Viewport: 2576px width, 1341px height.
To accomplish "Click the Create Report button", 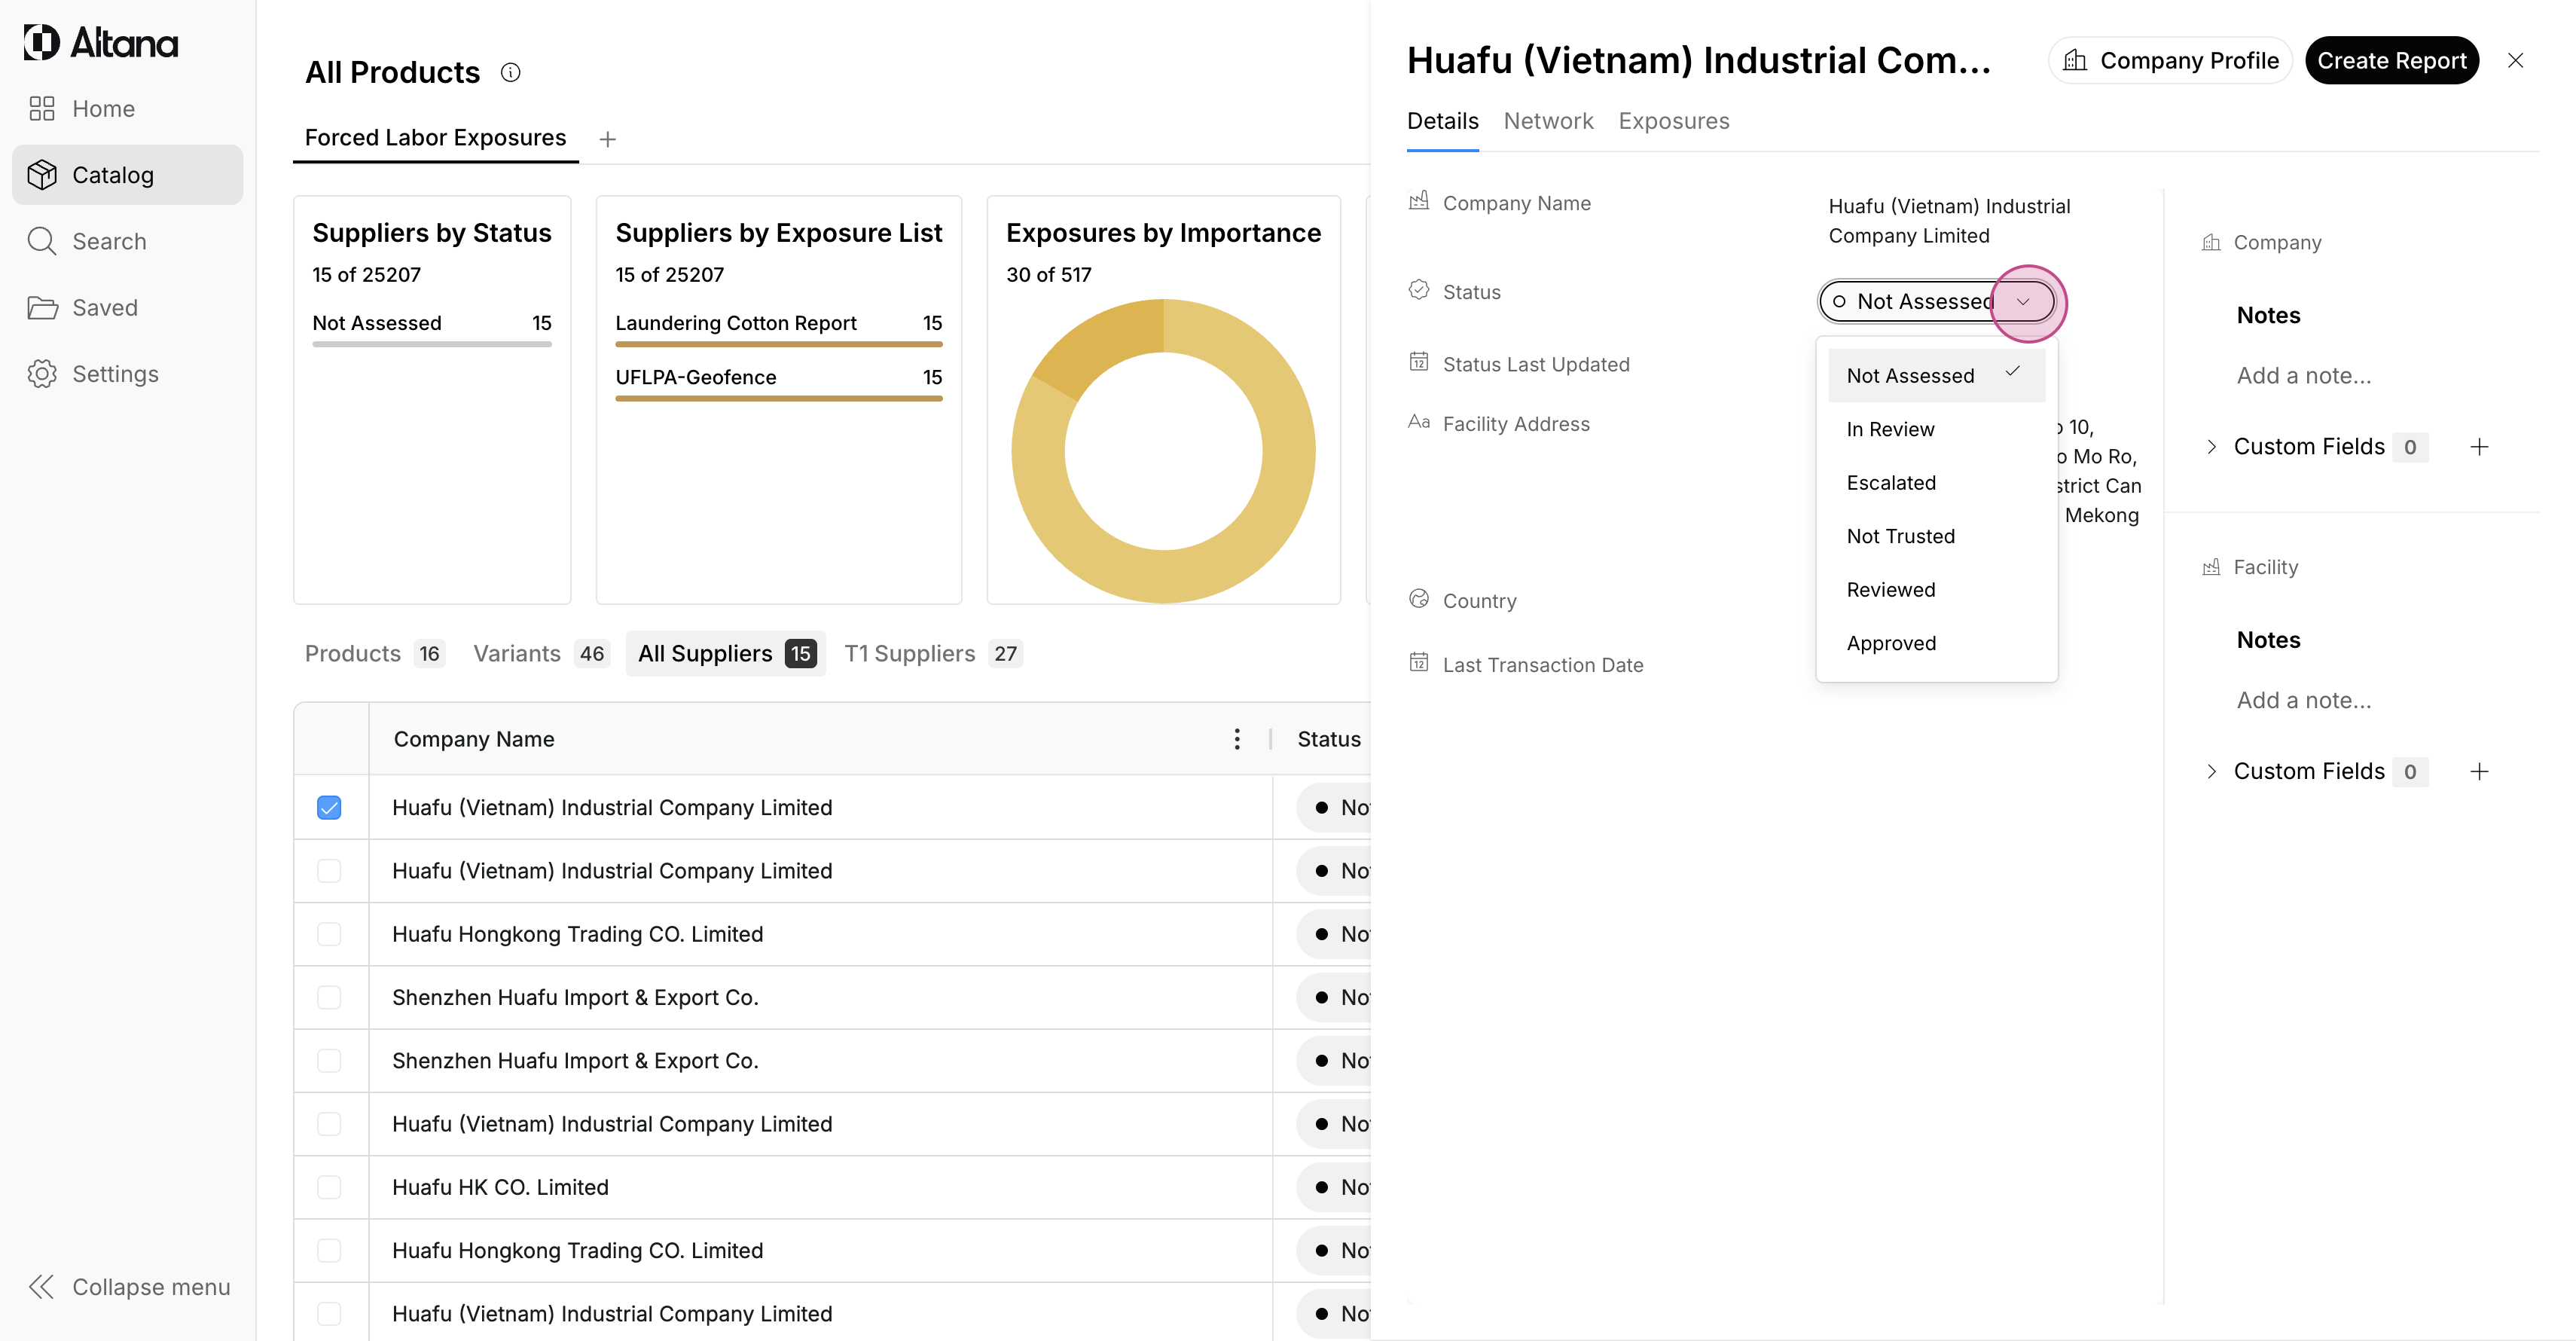I will tap(2391, 61).
